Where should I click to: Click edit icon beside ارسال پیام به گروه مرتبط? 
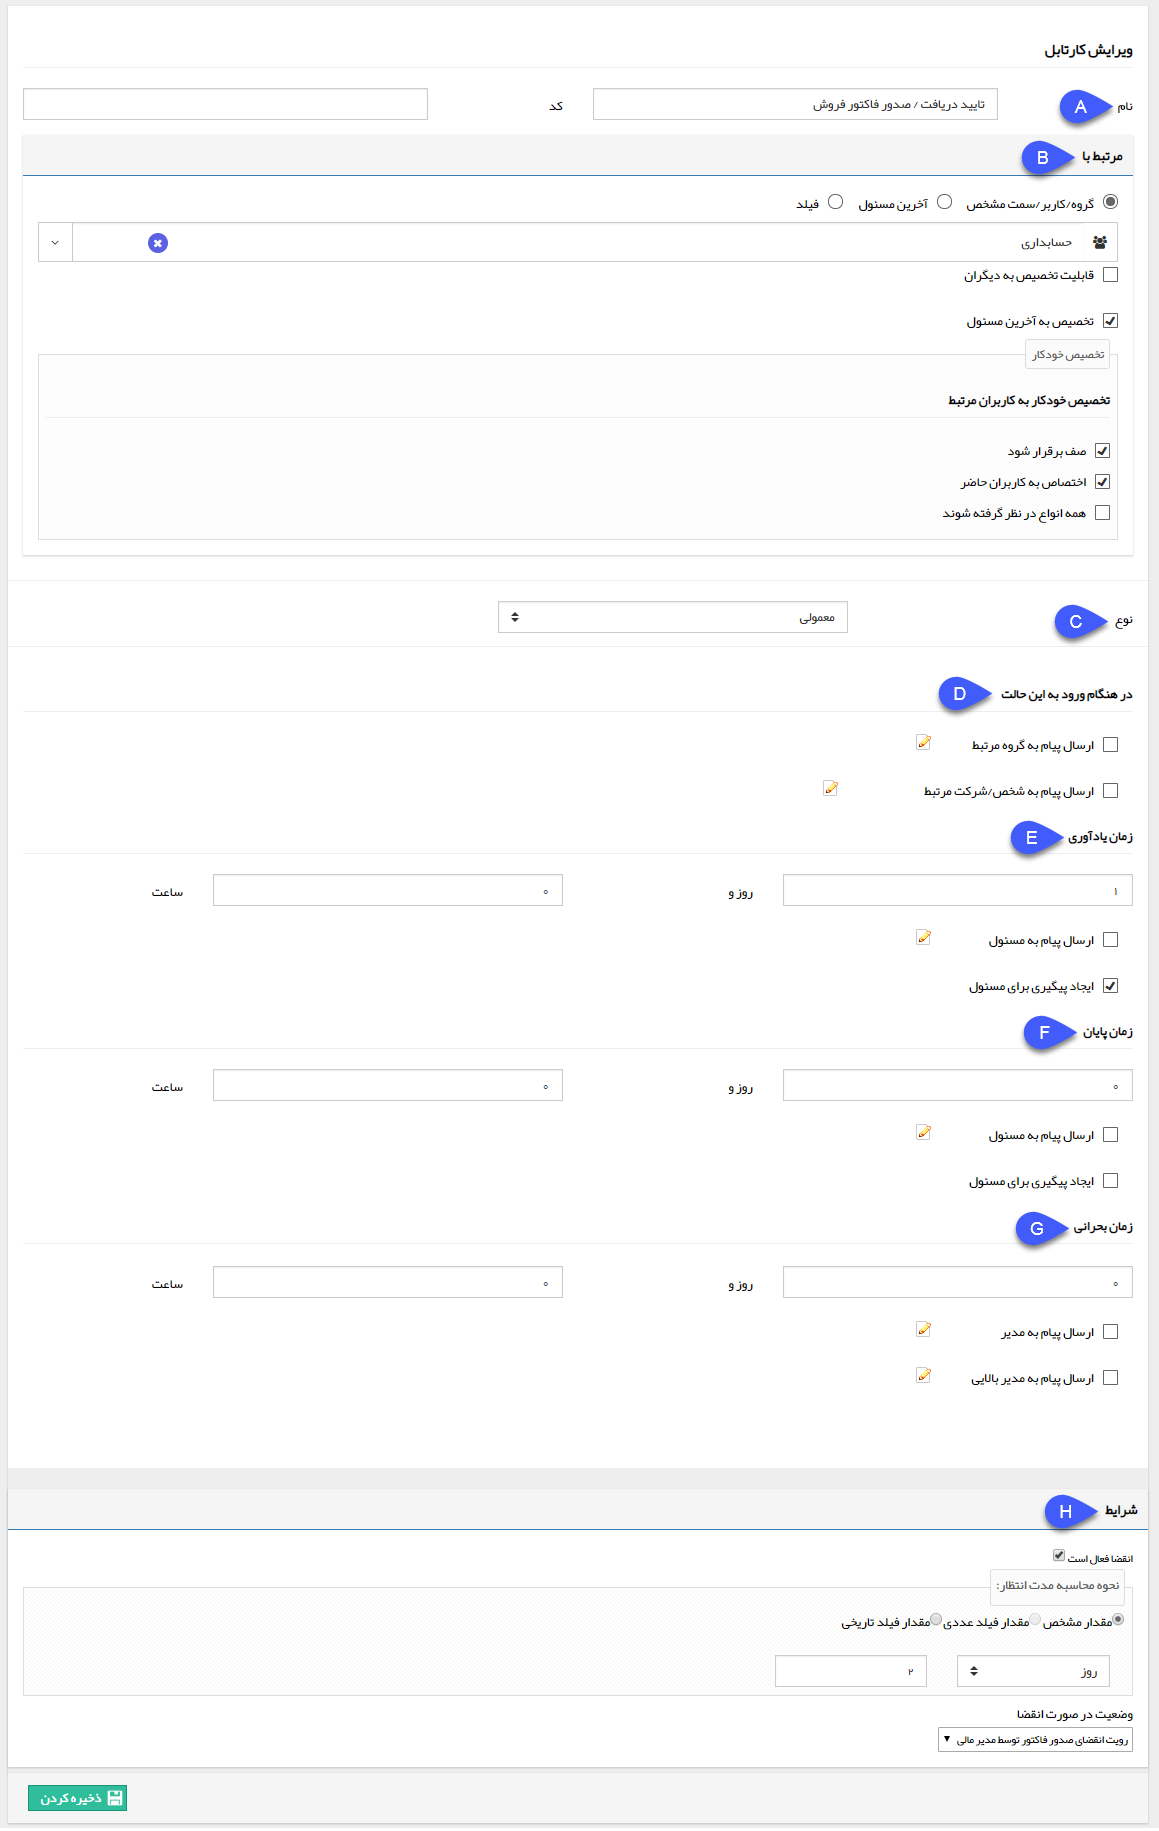(924, 742)
